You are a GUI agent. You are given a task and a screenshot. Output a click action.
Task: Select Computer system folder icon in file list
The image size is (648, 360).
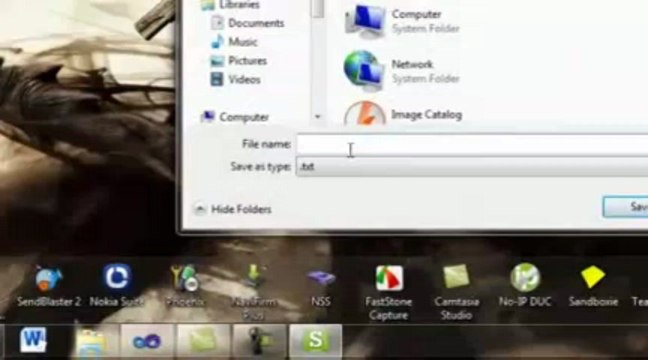(x=364, y=21)
